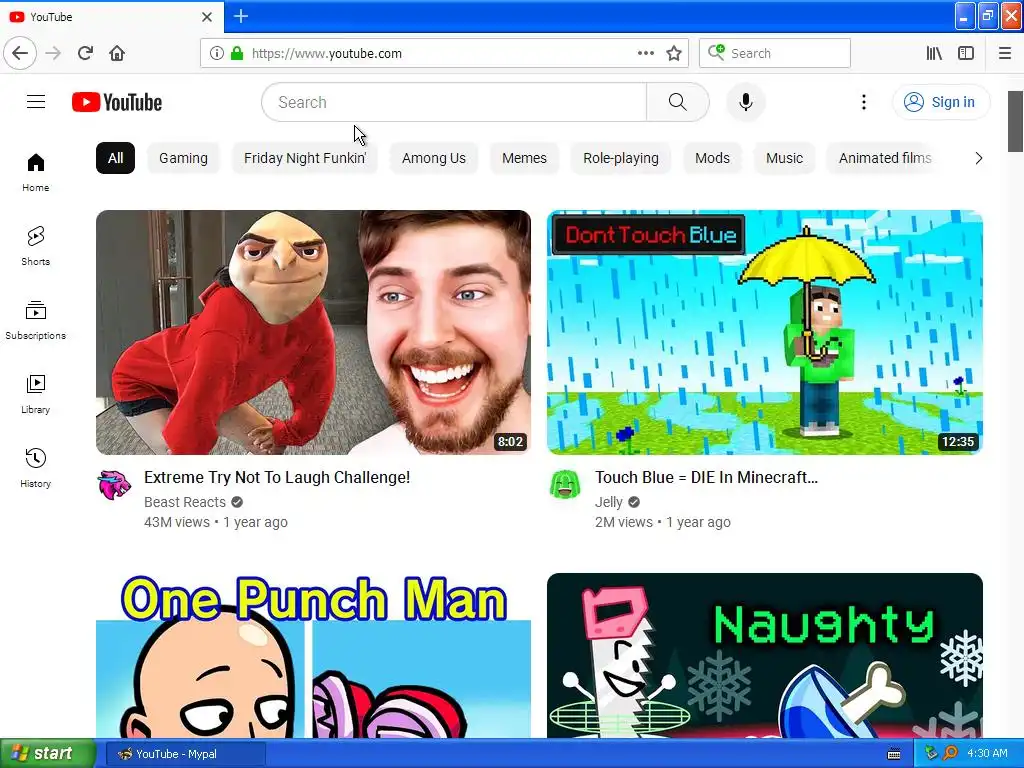
Task: Select the All category chip
Action: [116, 158]
